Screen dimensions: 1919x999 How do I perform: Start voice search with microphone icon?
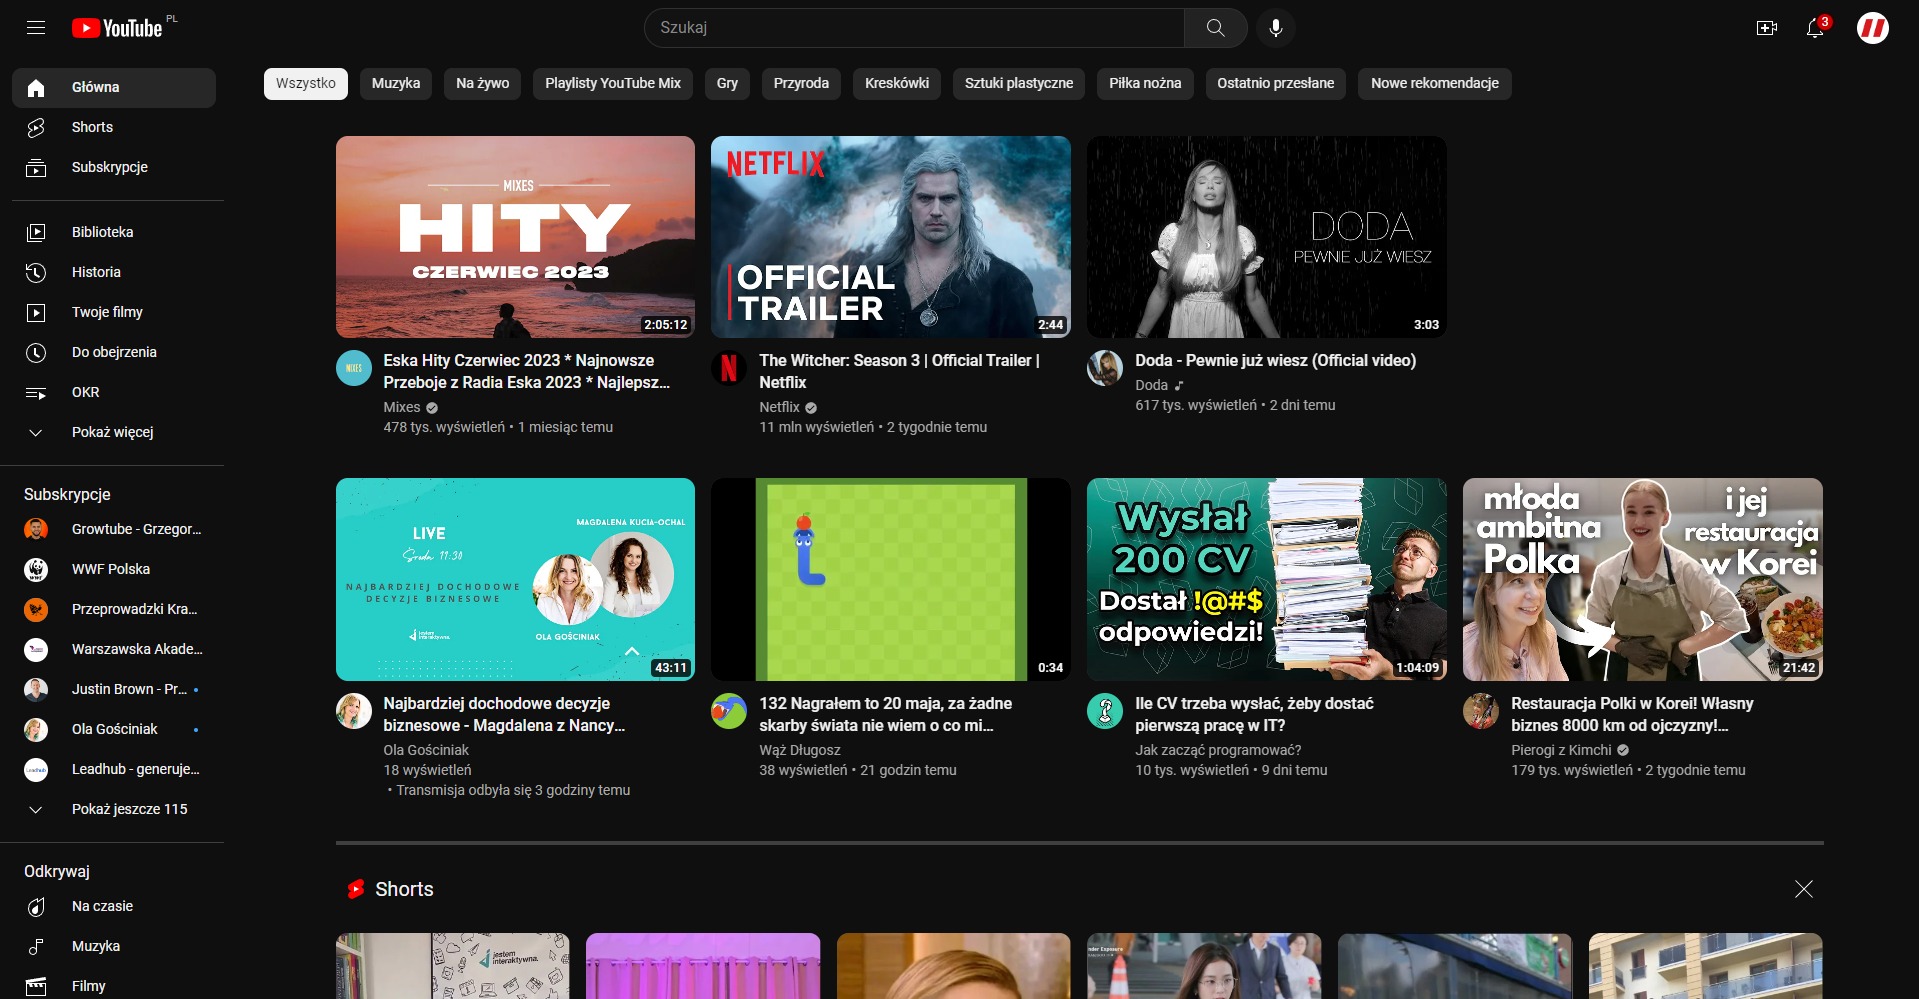[1276, 28]
